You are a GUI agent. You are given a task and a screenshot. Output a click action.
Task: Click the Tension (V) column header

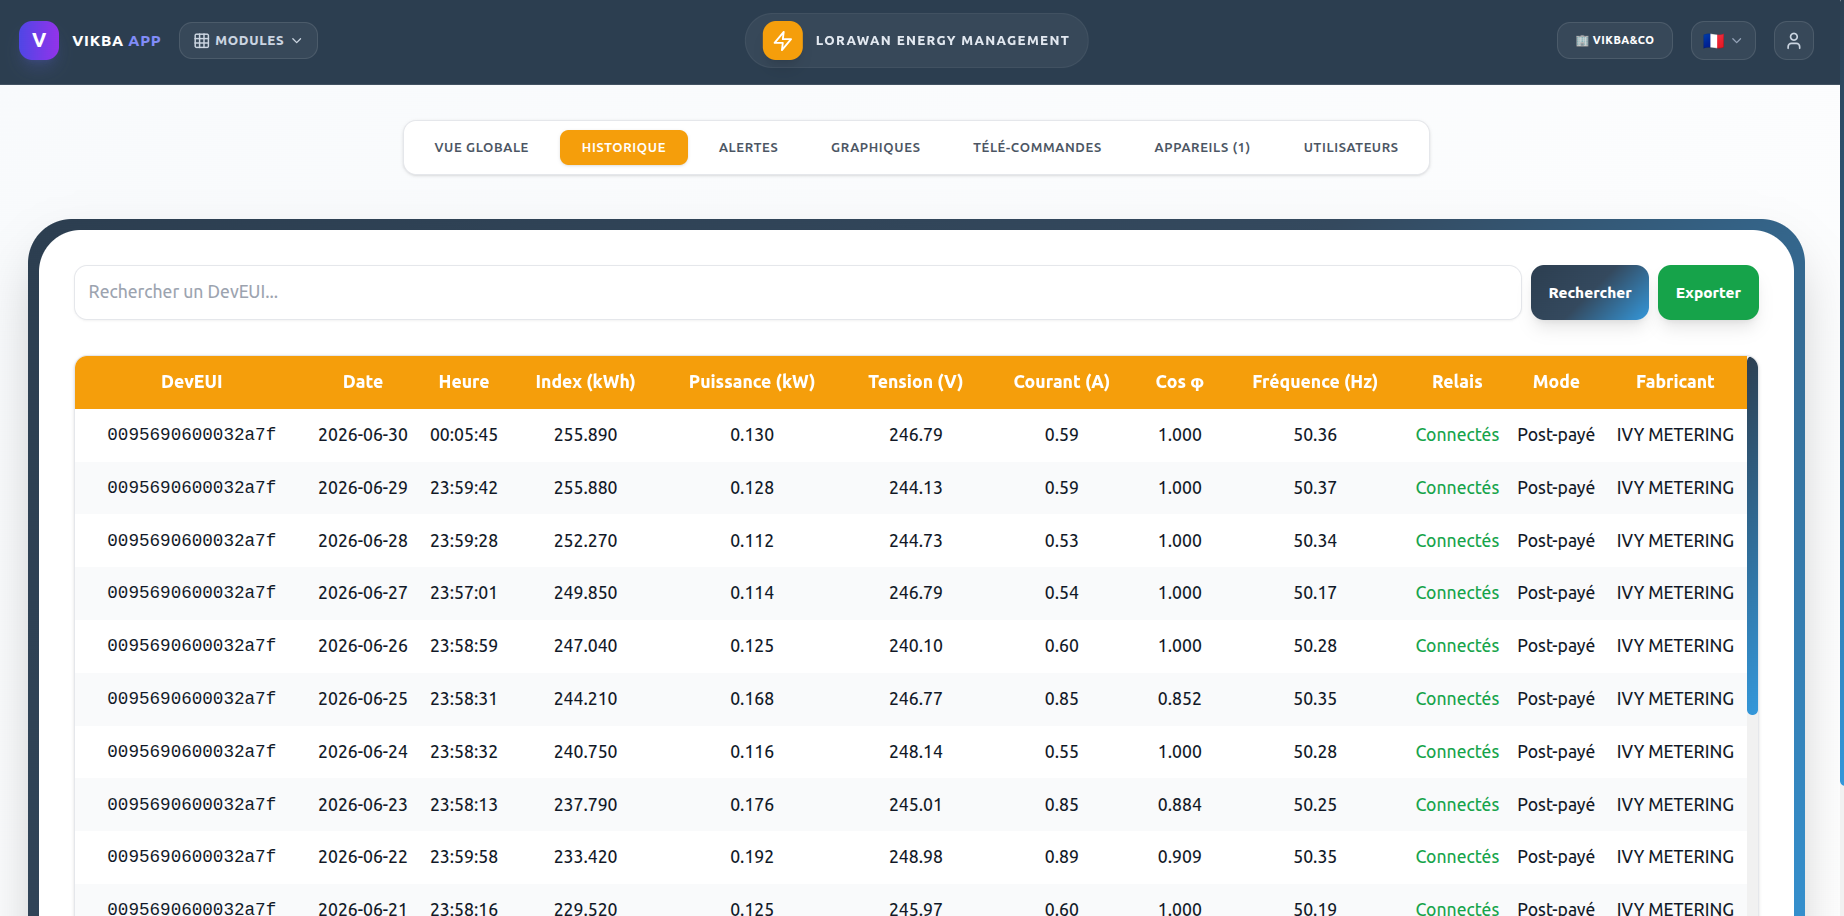pyautogui.click(x=915, y=382)
